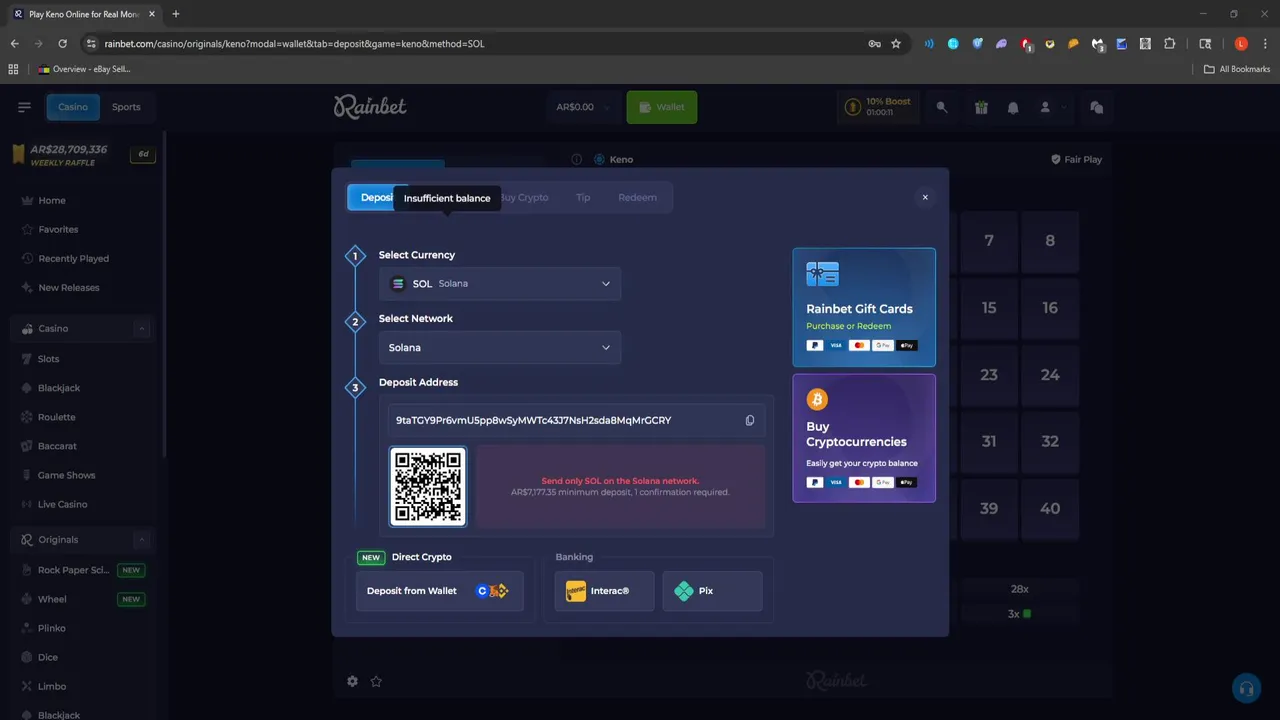The height and width of the screenshot is (720, 1280).
Task: Click the deposit QR code
Action: 428,487
